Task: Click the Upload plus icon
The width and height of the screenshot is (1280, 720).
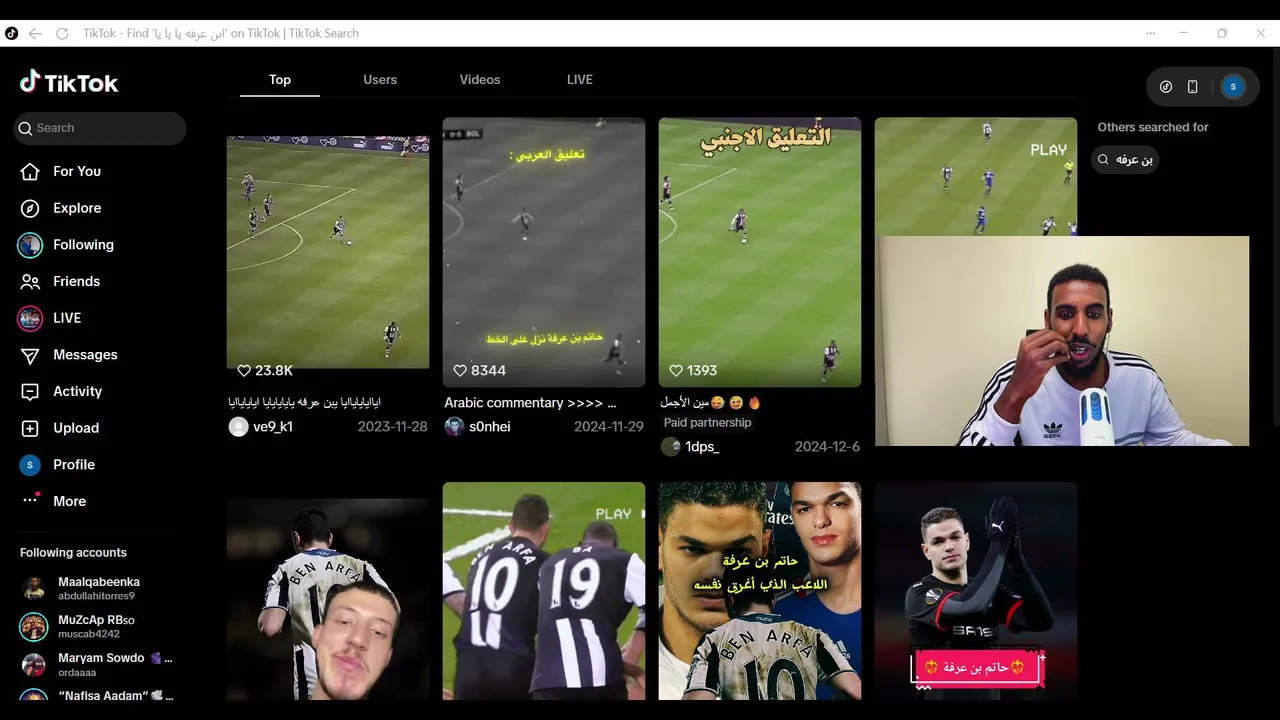Action: point(30,428)
